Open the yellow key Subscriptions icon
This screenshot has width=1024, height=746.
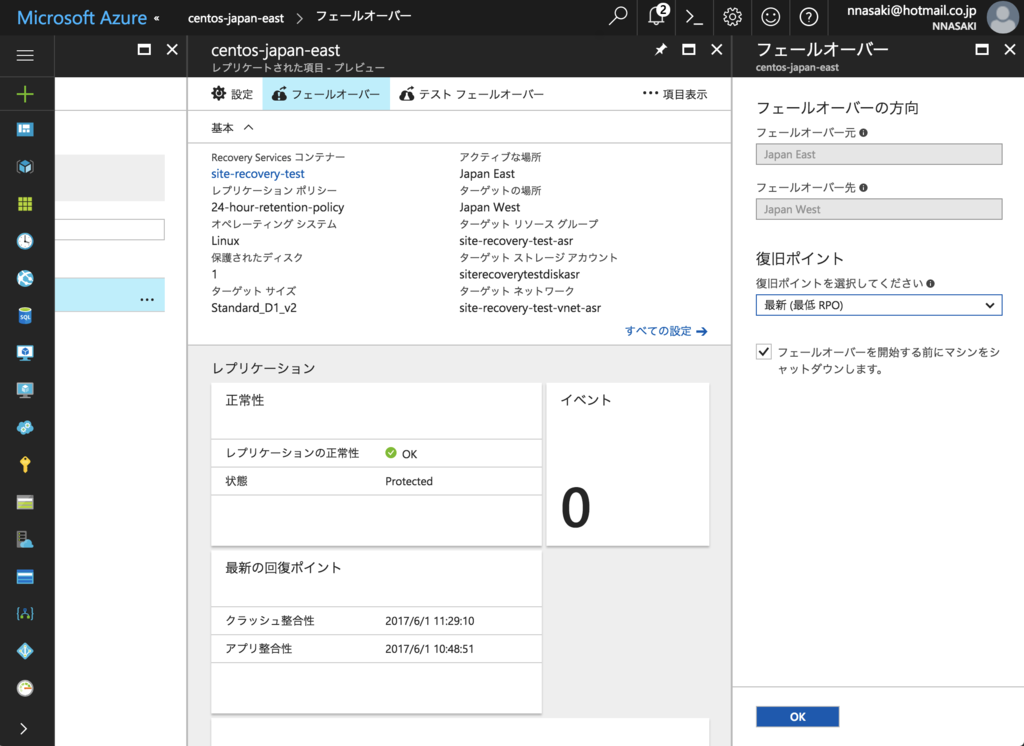25,464
